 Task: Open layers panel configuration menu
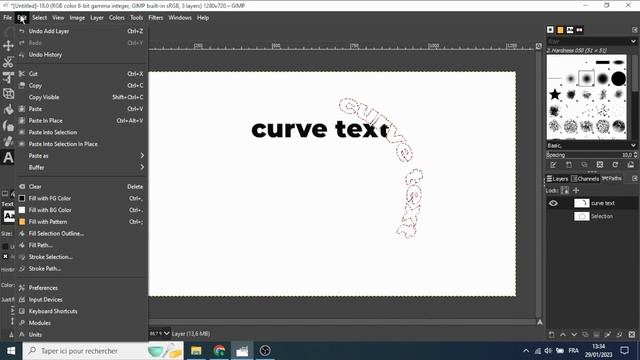634,178
